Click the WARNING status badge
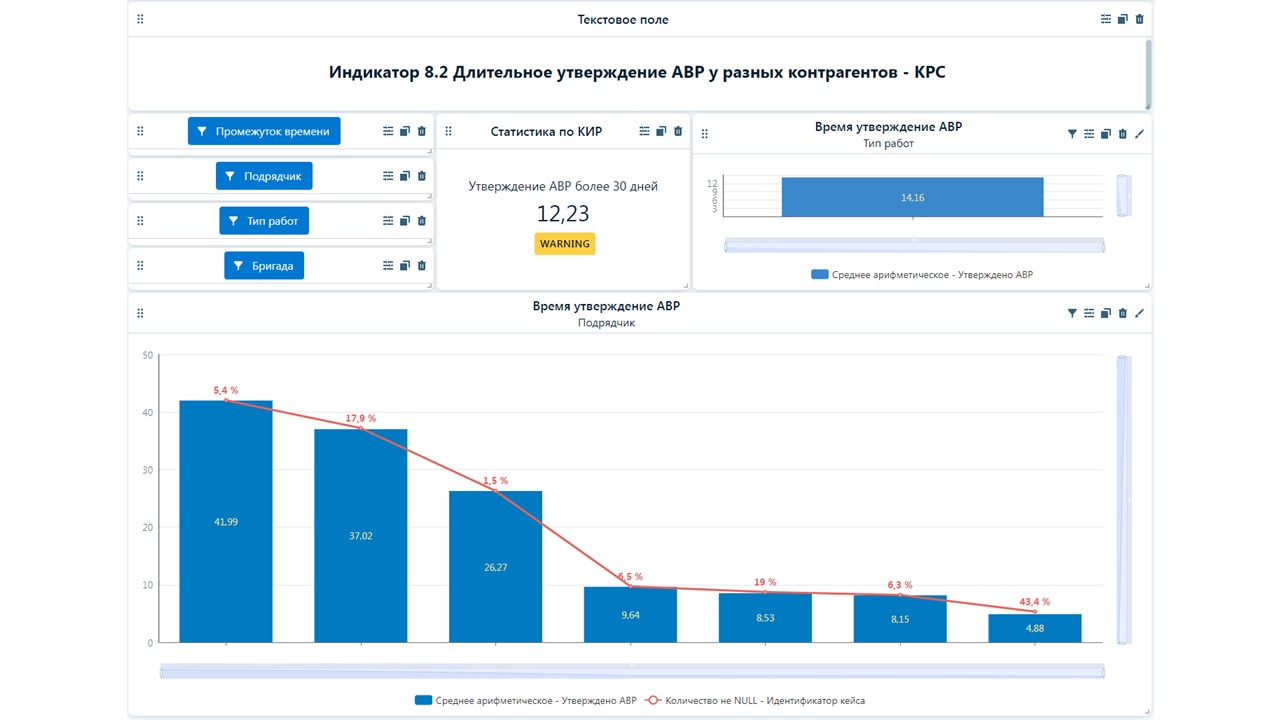1280x720 pixels. [x=564, y=243]
